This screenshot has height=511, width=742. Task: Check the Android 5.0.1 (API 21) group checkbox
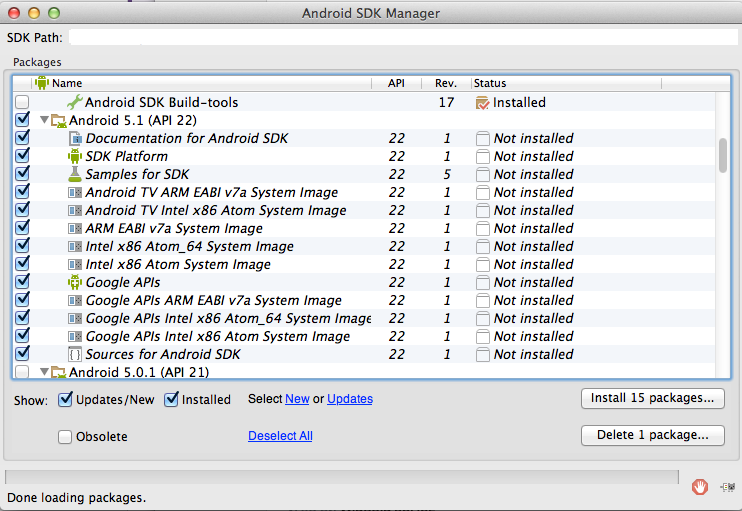(x=22, y=372)
